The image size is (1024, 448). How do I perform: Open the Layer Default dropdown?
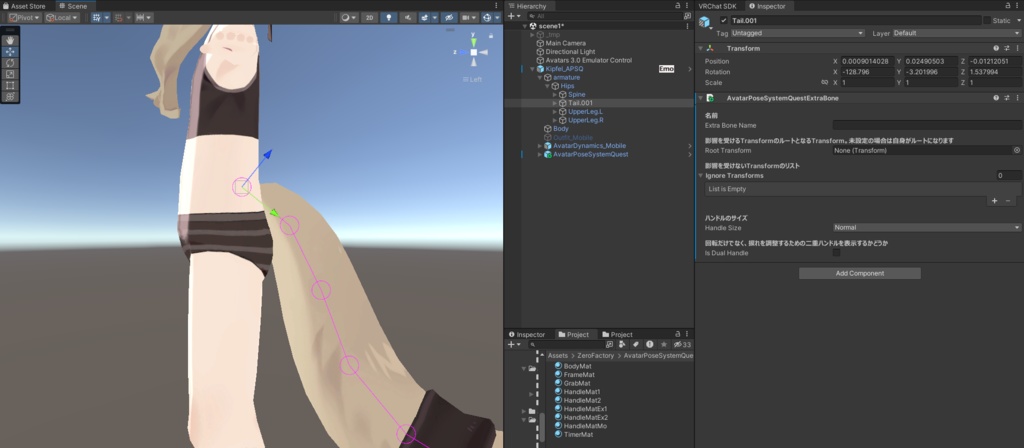tap(957, 33)
